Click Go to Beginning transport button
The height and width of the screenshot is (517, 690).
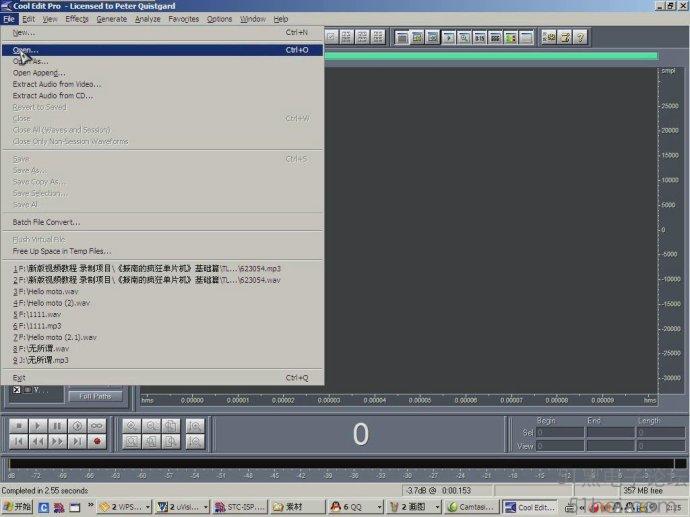(18, 441)
